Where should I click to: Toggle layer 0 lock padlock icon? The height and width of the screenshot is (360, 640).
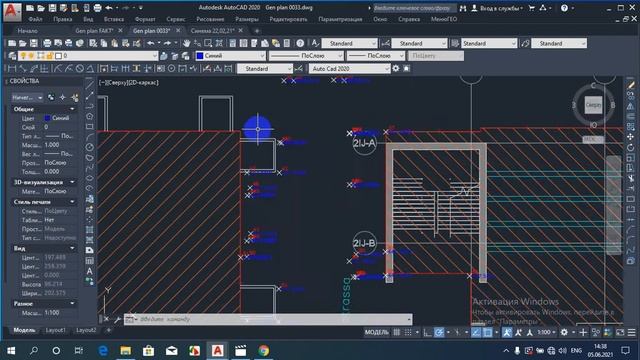(49, 56)
